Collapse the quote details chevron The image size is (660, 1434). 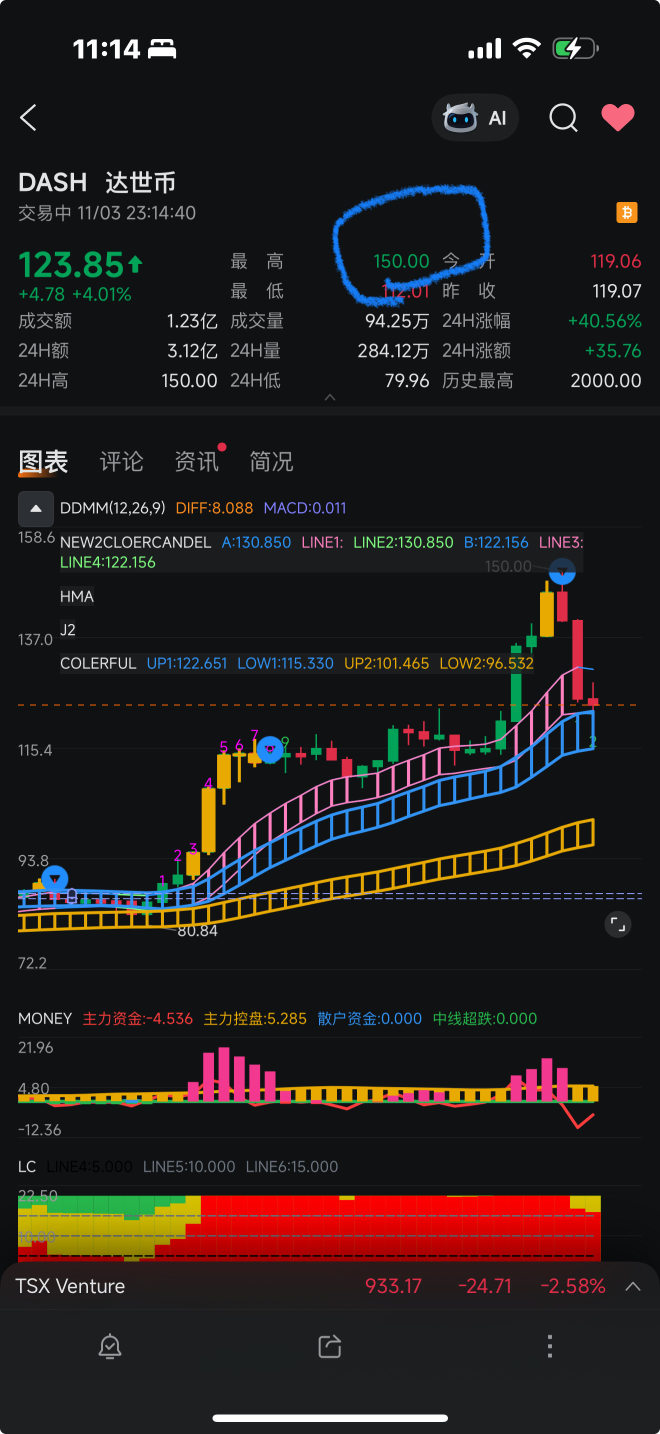pos(330,397)
